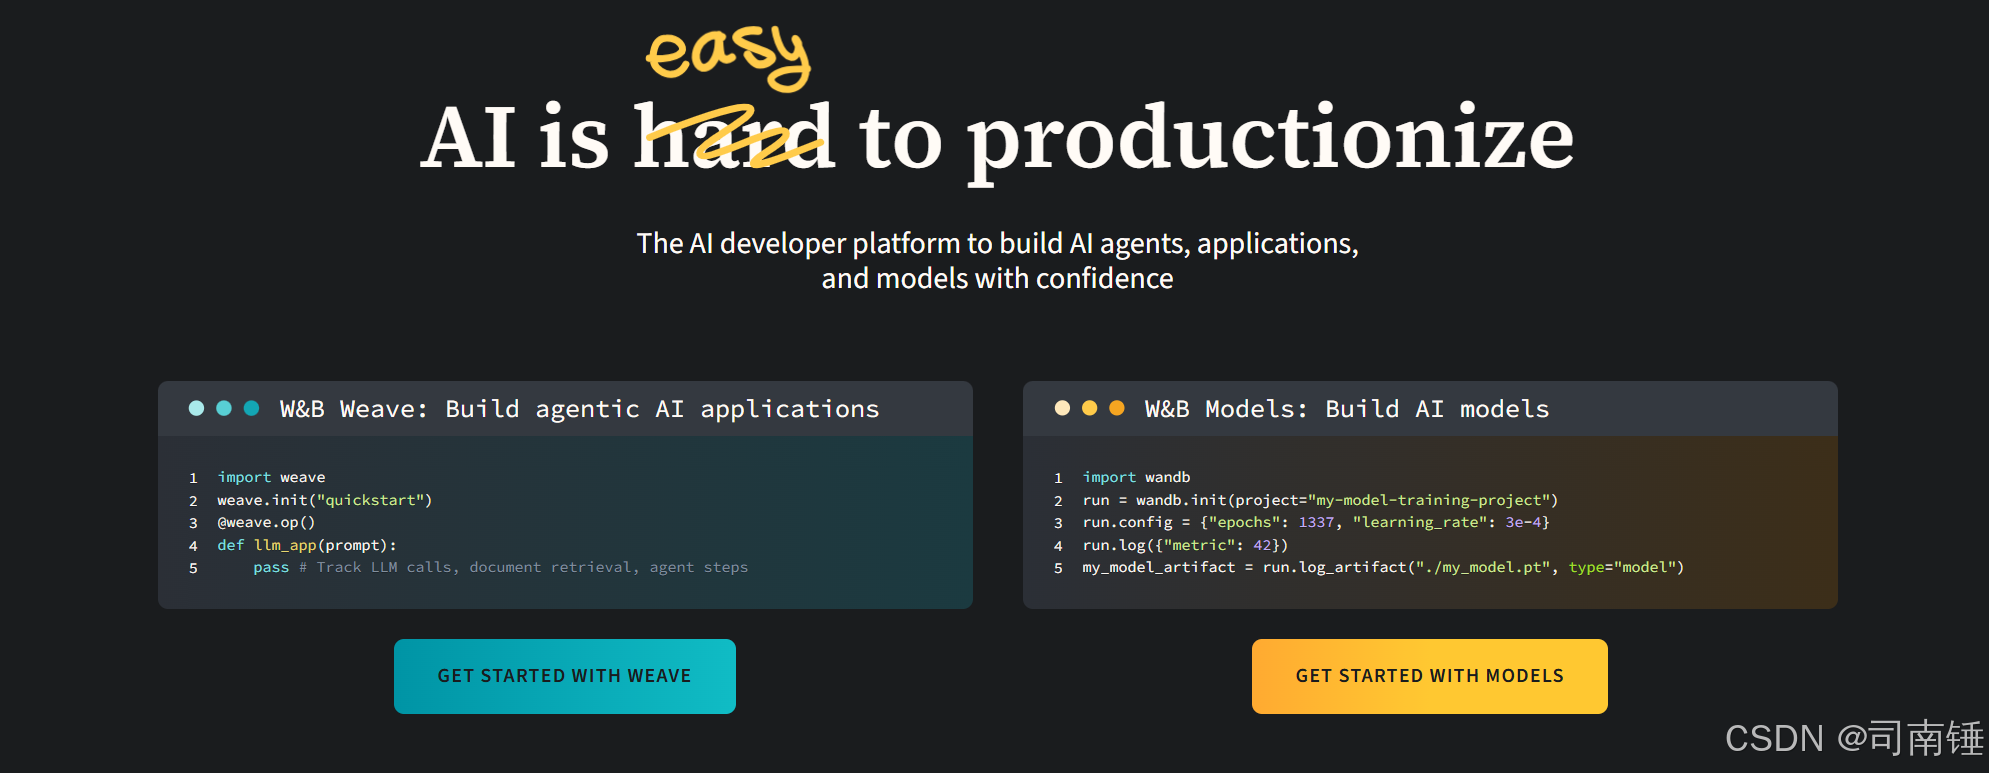Click the run.config epochs code line
1989x773 pixels.
(x=1316, y=522)
